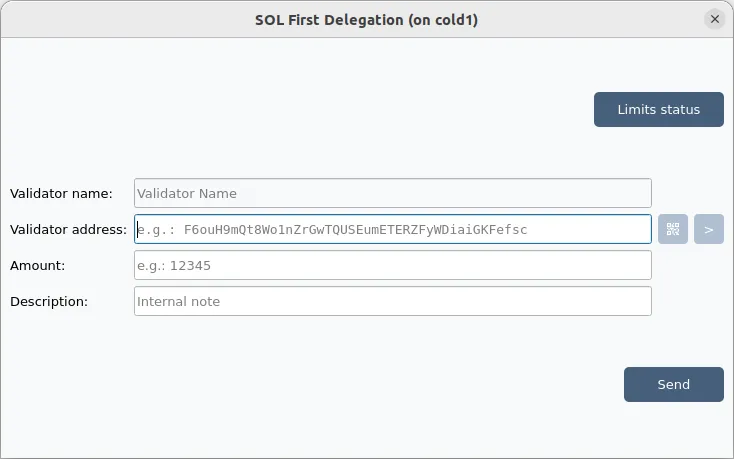Viewport: 734px width, 459px height.
Task: Close the SOL First Delegation dialog
Action: click(714, 19)
